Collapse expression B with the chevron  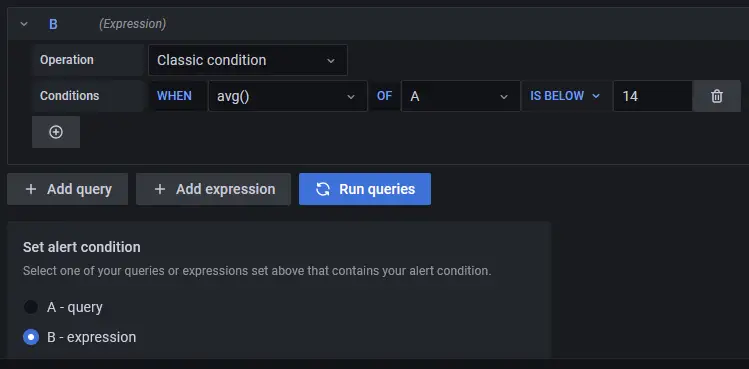[24, 24]
